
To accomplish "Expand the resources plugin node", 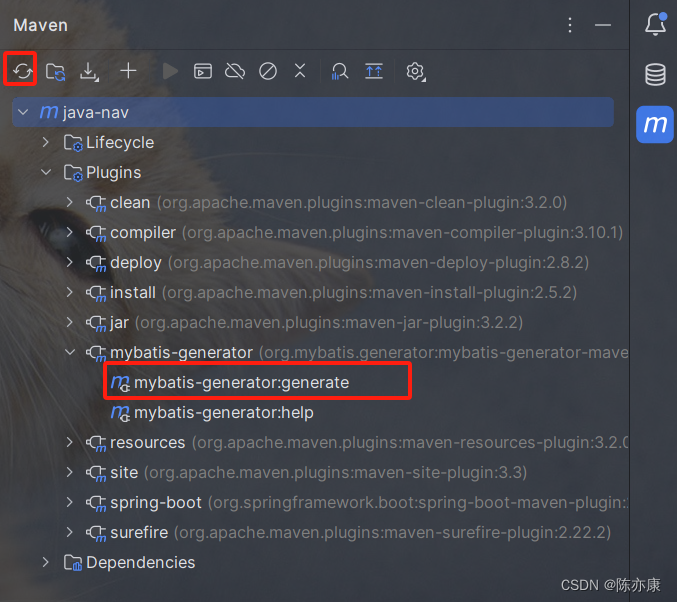I will pos(70,442).
